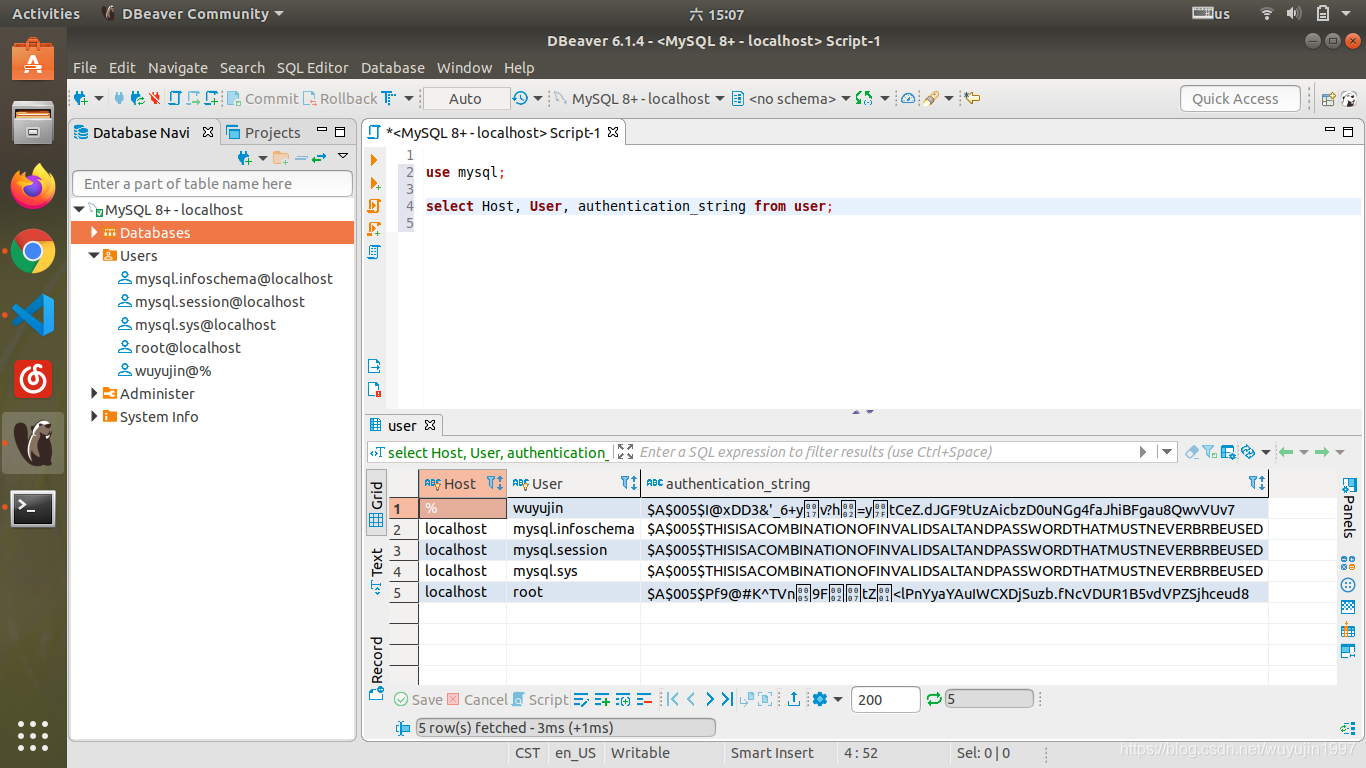Open the results settings gear dropdown
This screenshot has height=768, width=1366.
tap(828, 699)
